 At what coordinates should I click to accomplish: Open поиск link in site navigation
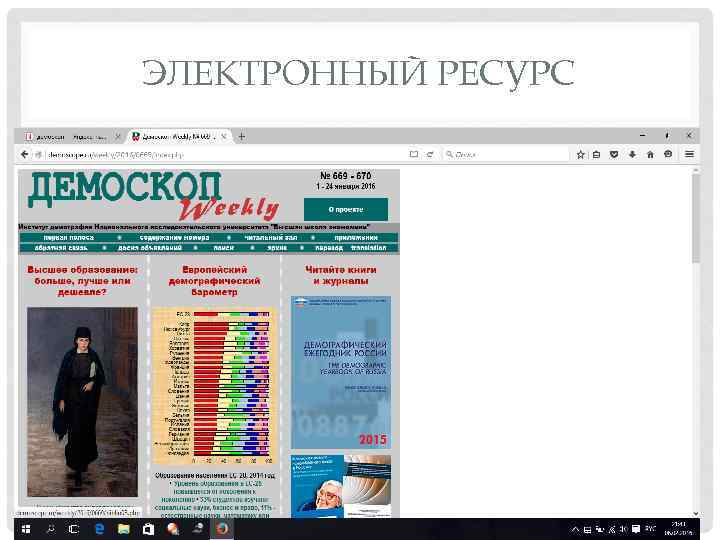[x=224, y=248]
